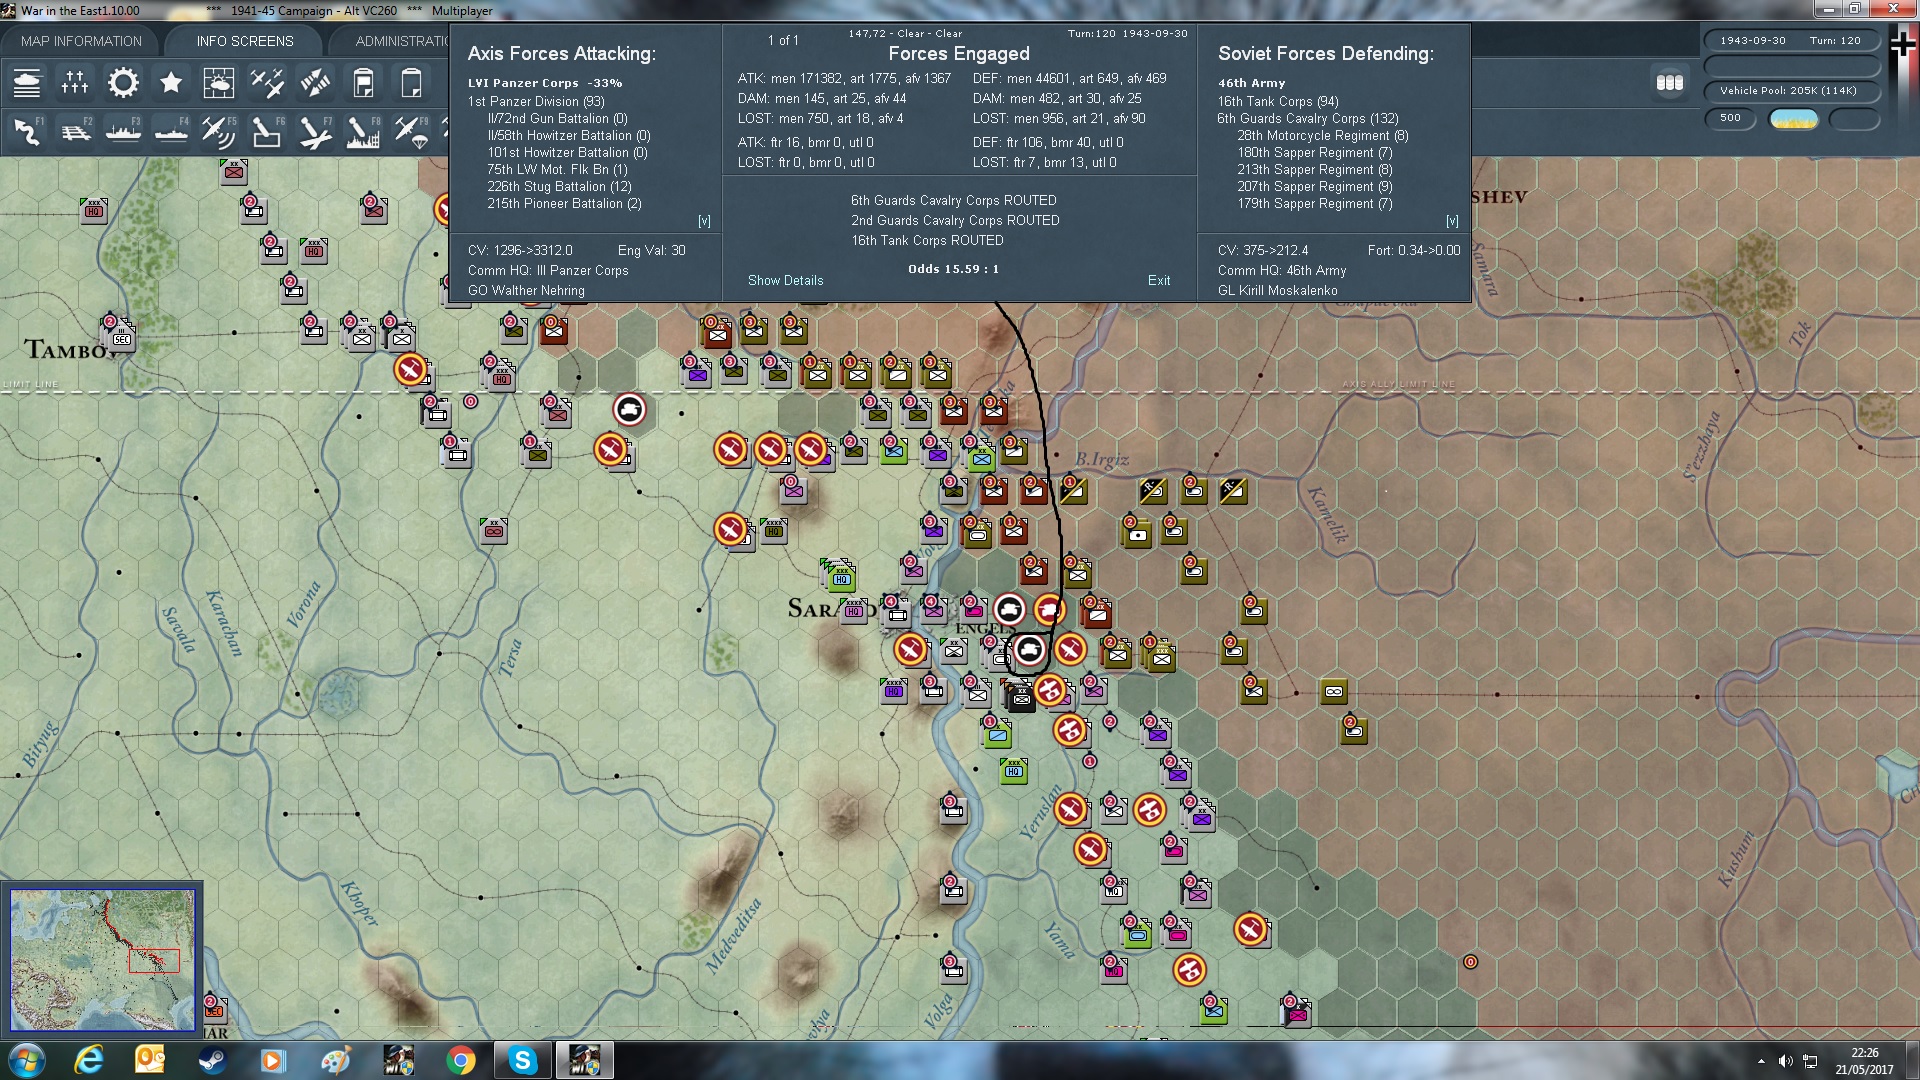Toggle F2 rail mode
This screenshot has height=1080, width=1920.
[x=75, y=132]
